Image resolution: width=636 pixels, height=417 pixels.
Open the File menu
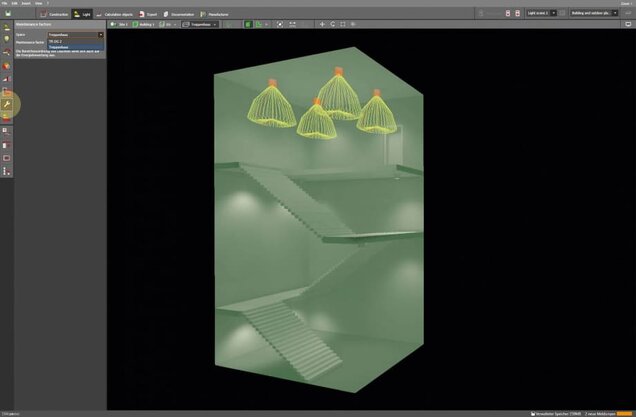pos(4,3)
